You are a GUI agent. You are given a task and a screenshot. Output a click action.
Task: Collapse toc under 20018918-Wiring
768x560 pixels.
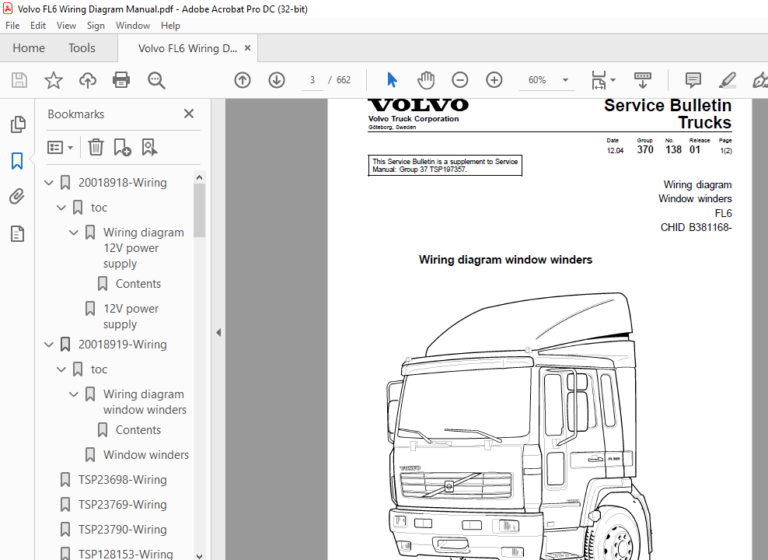61,208
